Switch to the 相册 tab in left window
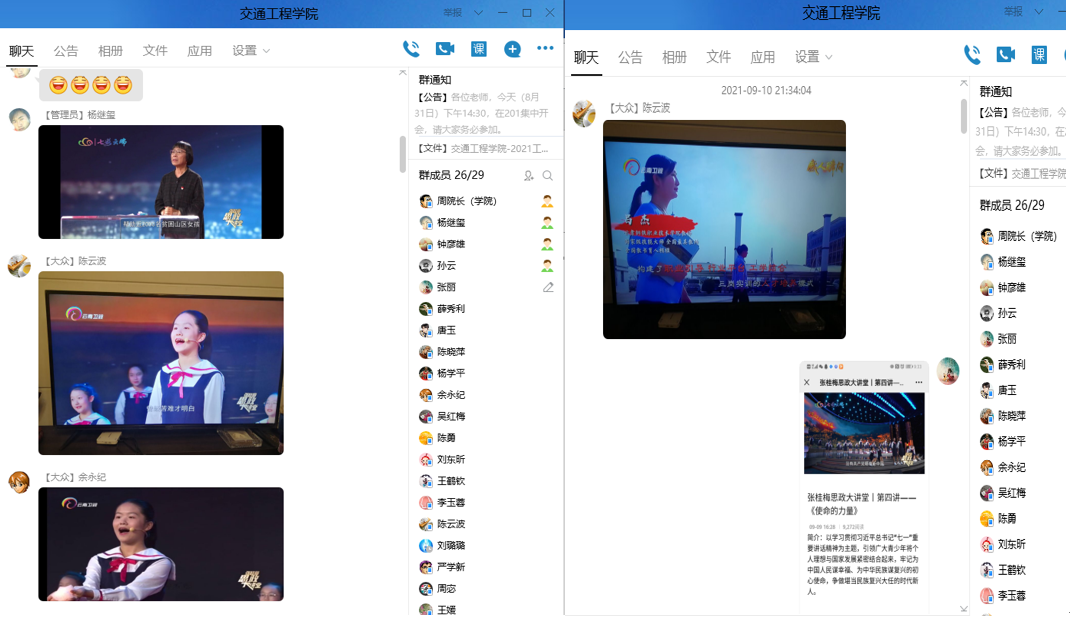This screenshot has width=1070, height=618. pos(111,50)
